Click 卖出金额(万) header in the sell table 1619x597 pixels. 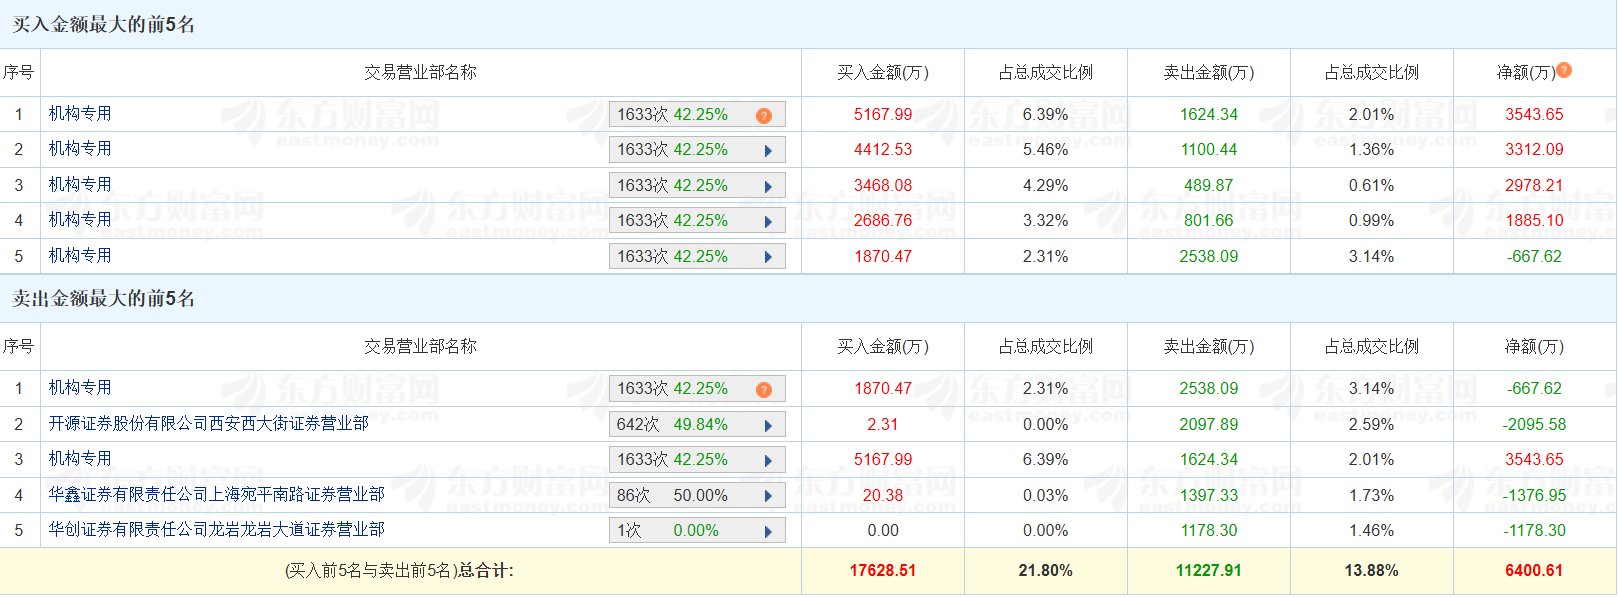click(1208, 347)
